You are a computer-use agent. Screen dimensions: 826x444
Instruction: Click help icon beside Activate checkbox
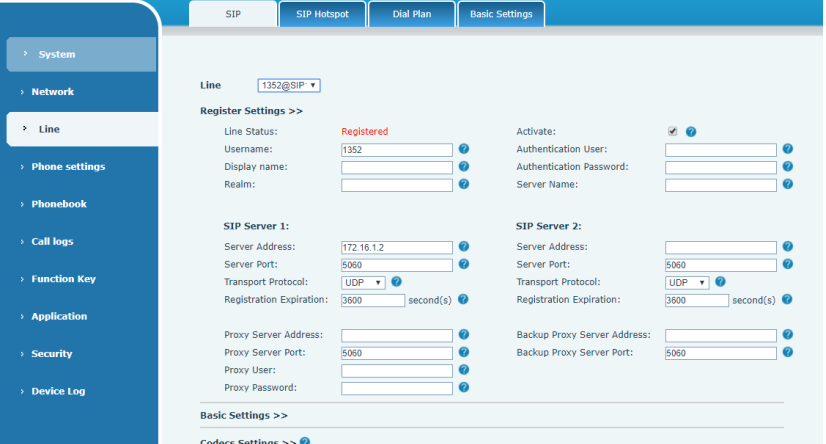691,132
